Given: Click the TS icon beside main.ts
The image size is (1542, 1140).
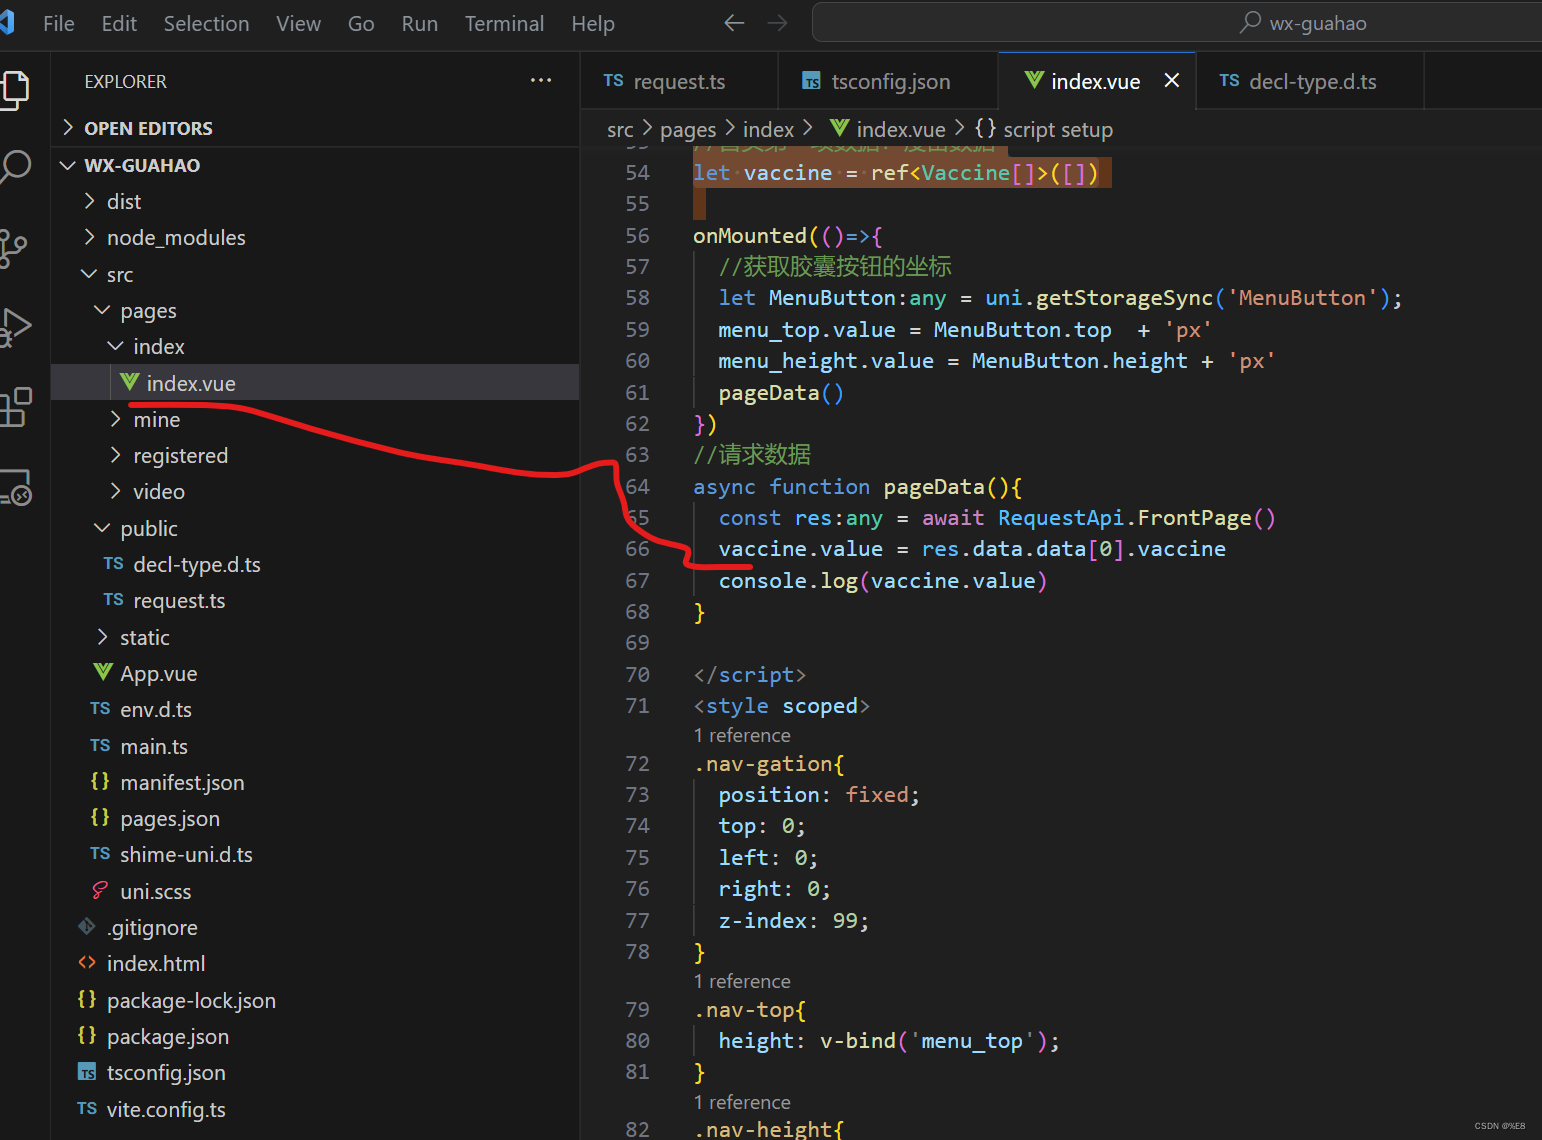Looking at the screenshot, I should 100,746.
